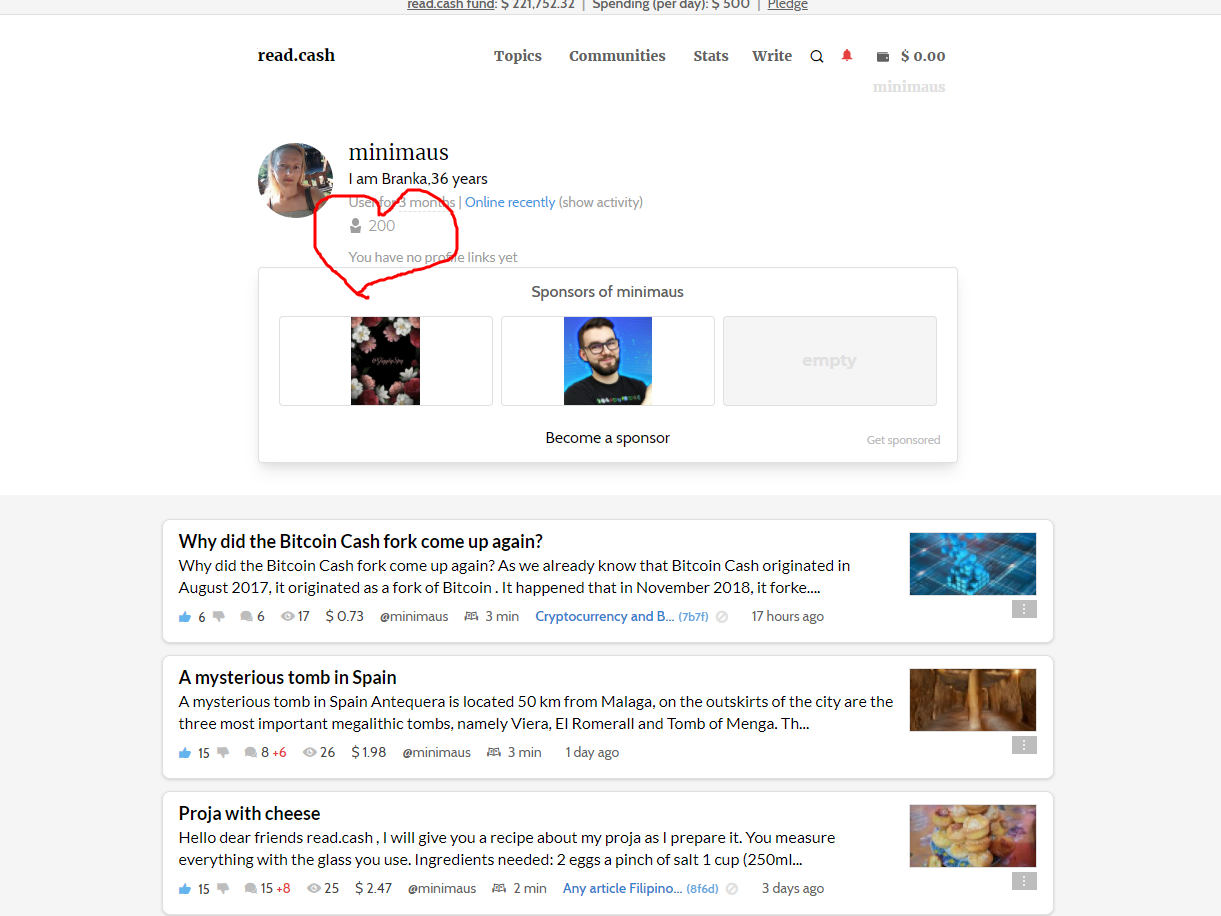1221x916 pixels.
Task: Open comments of Bitcoin Cash fork article
Action: (x=246, y=617)
